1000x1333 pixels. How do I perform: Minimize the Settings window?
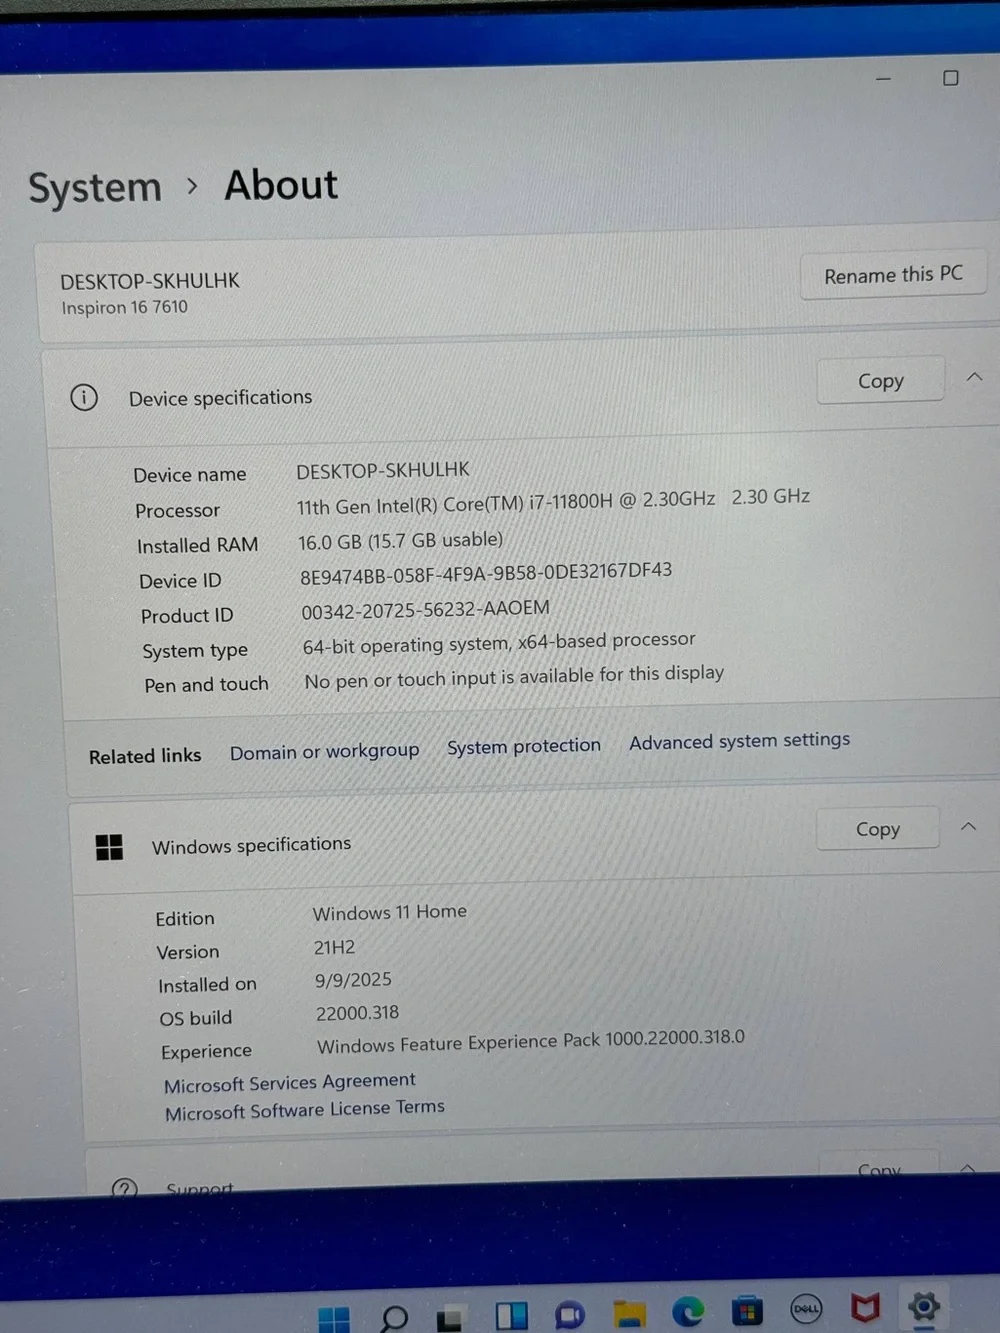point(883,79)
